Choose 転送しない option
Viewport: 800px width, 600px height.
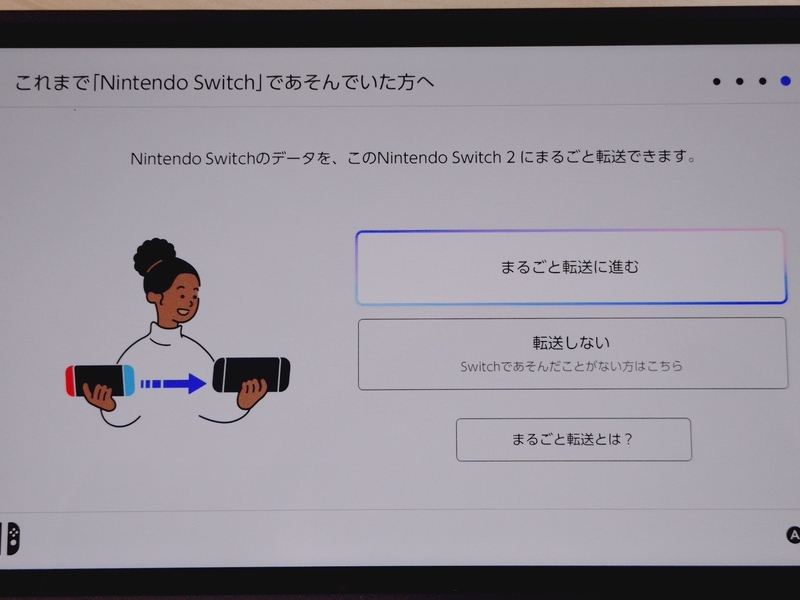pos(572,354)
